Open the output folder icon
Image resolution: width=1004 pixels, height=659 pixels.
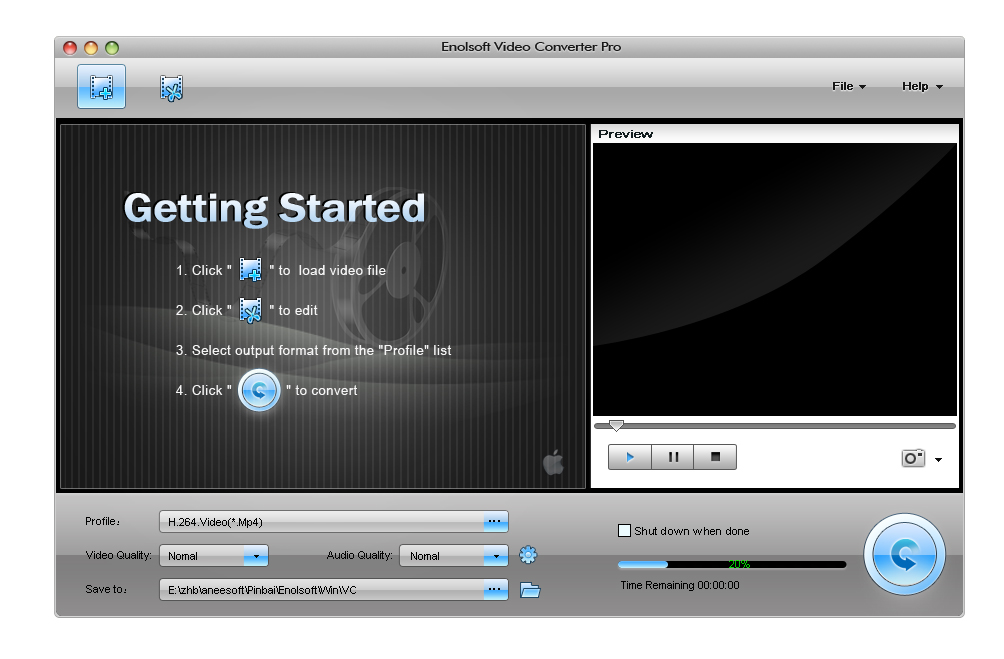pyautogui.click(x=530, y=590)
